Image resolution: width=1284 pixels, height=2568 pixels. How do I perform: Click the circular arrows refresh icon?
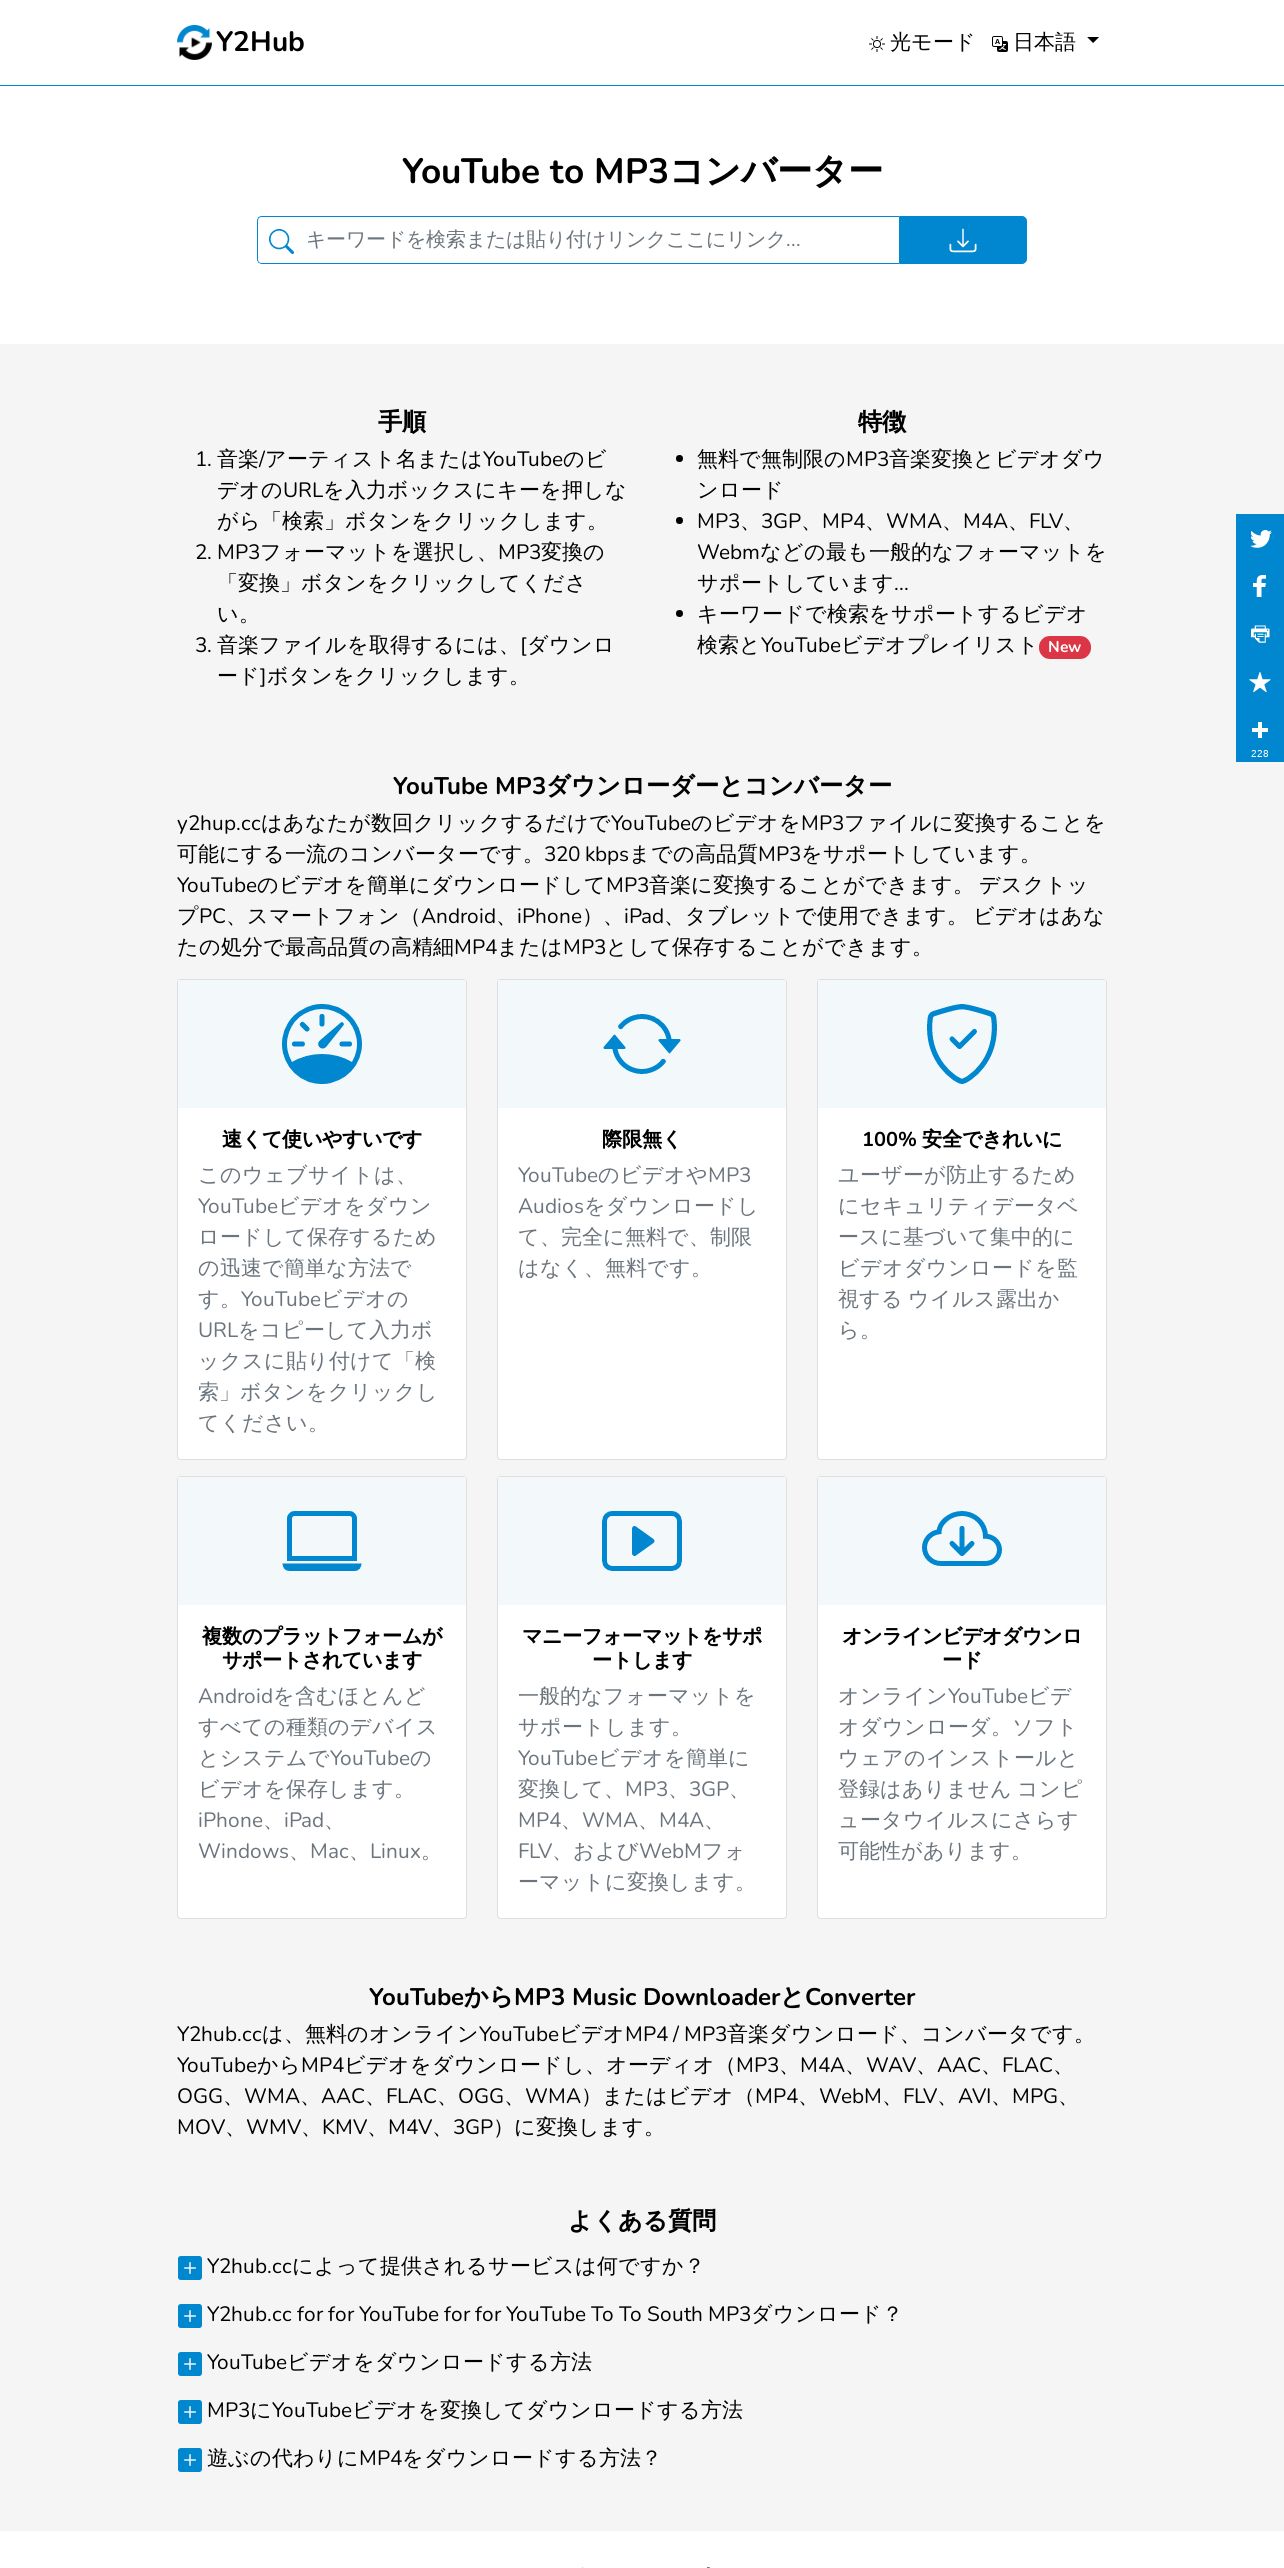point(642,1044)
